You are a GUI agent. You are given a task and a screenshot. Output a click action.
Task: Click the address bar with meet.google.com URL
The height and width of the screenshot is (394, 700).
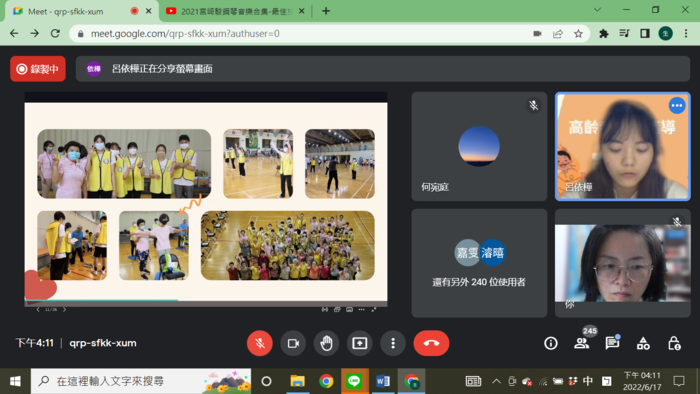pos(304,33)
